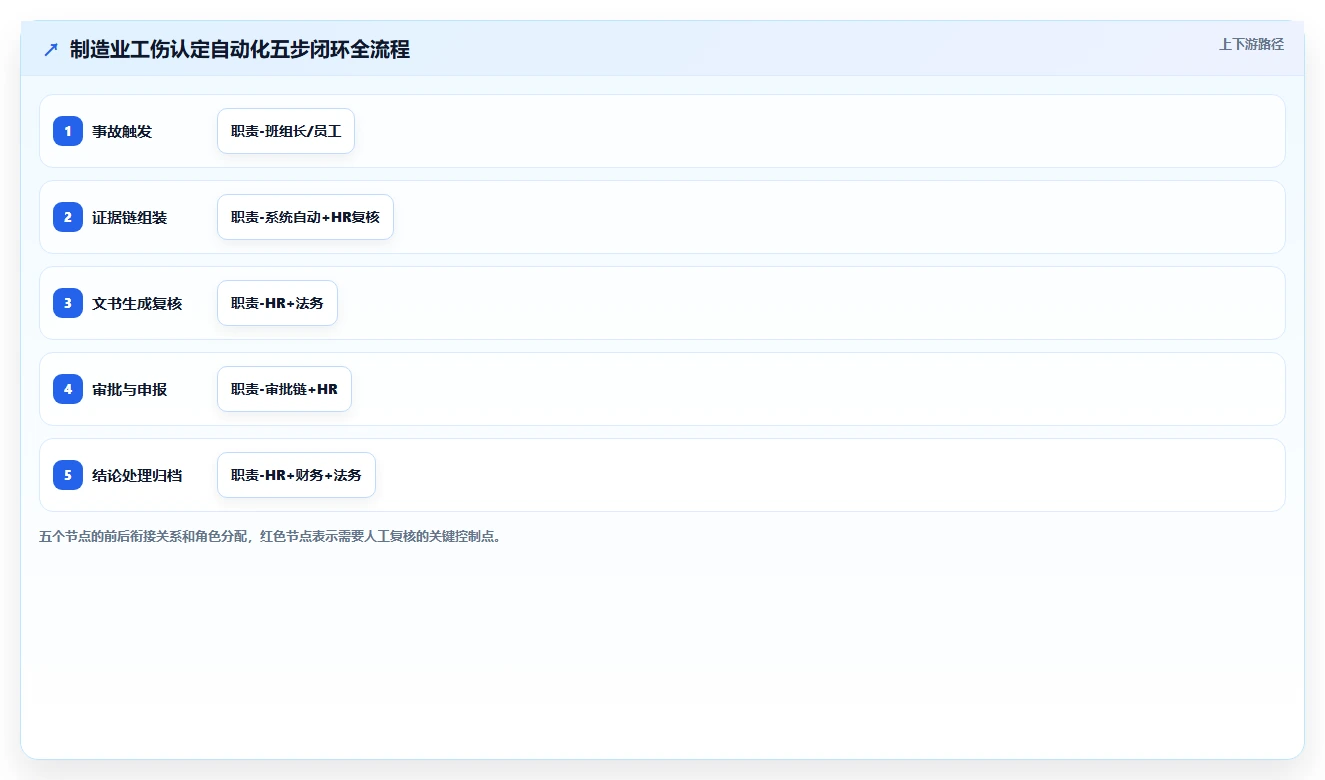Select the step 3 number badge
Screen dimensions: 1325x780
tap(68, 303)
